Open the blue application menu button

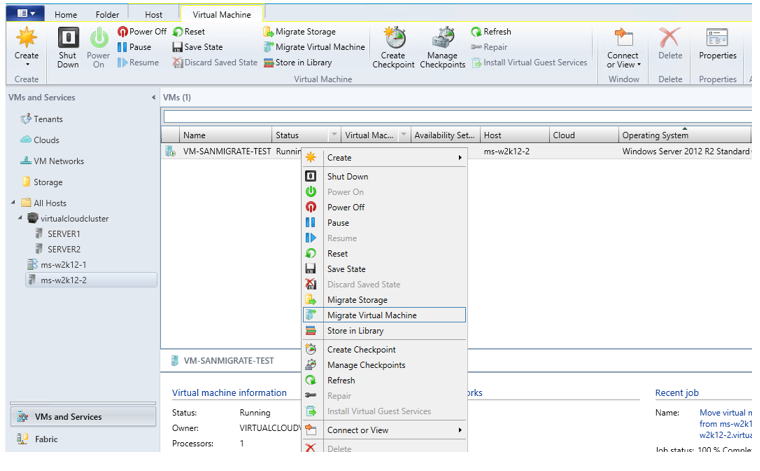(x=25, y=14)
